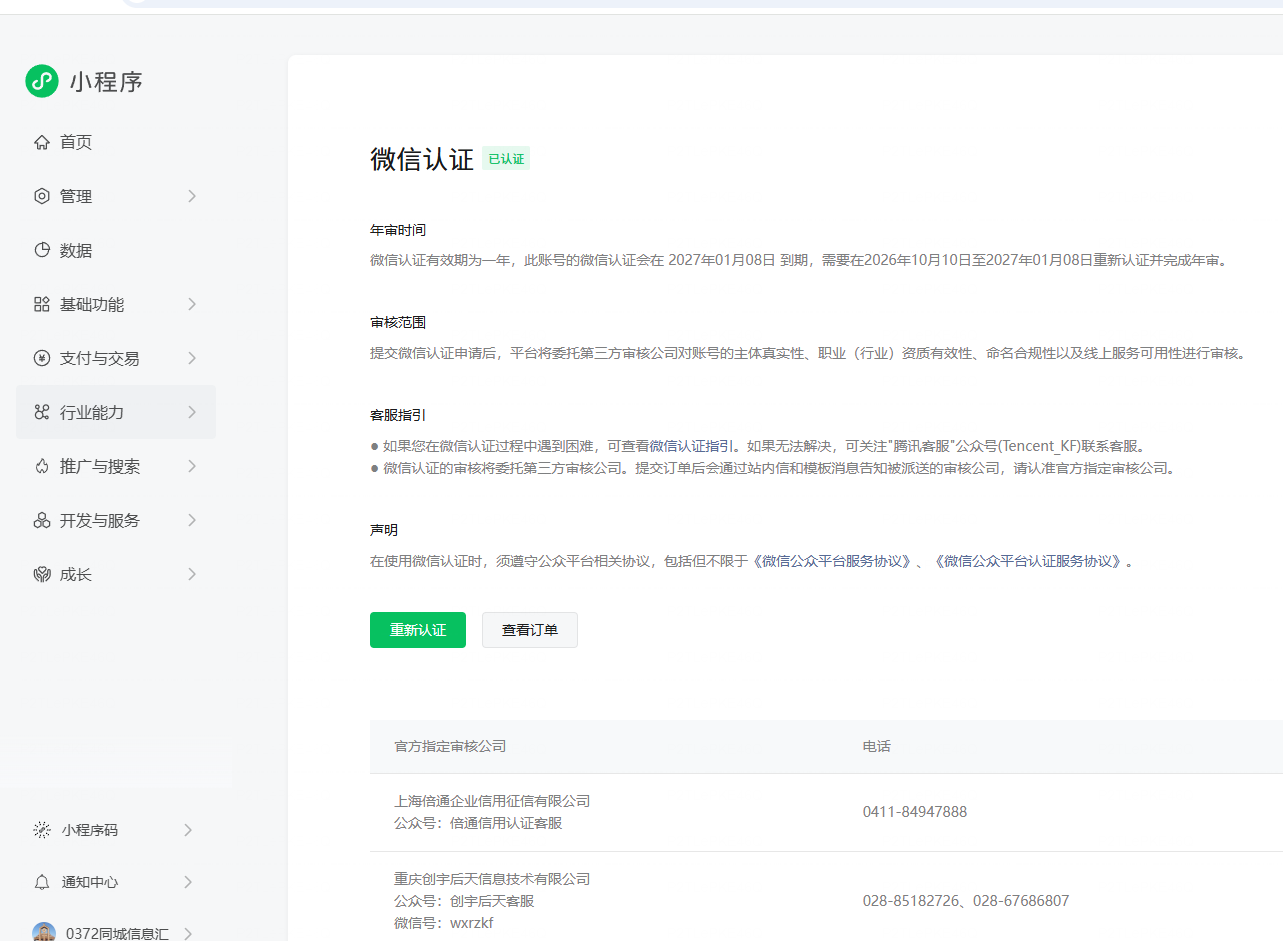Viewport: 1283px width, 941px height.
Task: Click the 首页 home icon
Action: pos(42,142)
